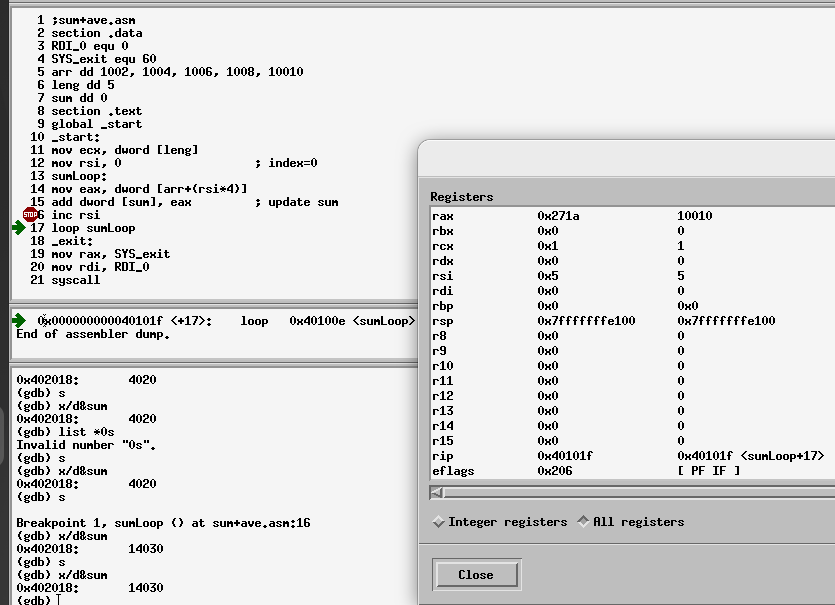835x605 pixels.
Task: Select the rsi register row
Action: click(x=633, y=275)
